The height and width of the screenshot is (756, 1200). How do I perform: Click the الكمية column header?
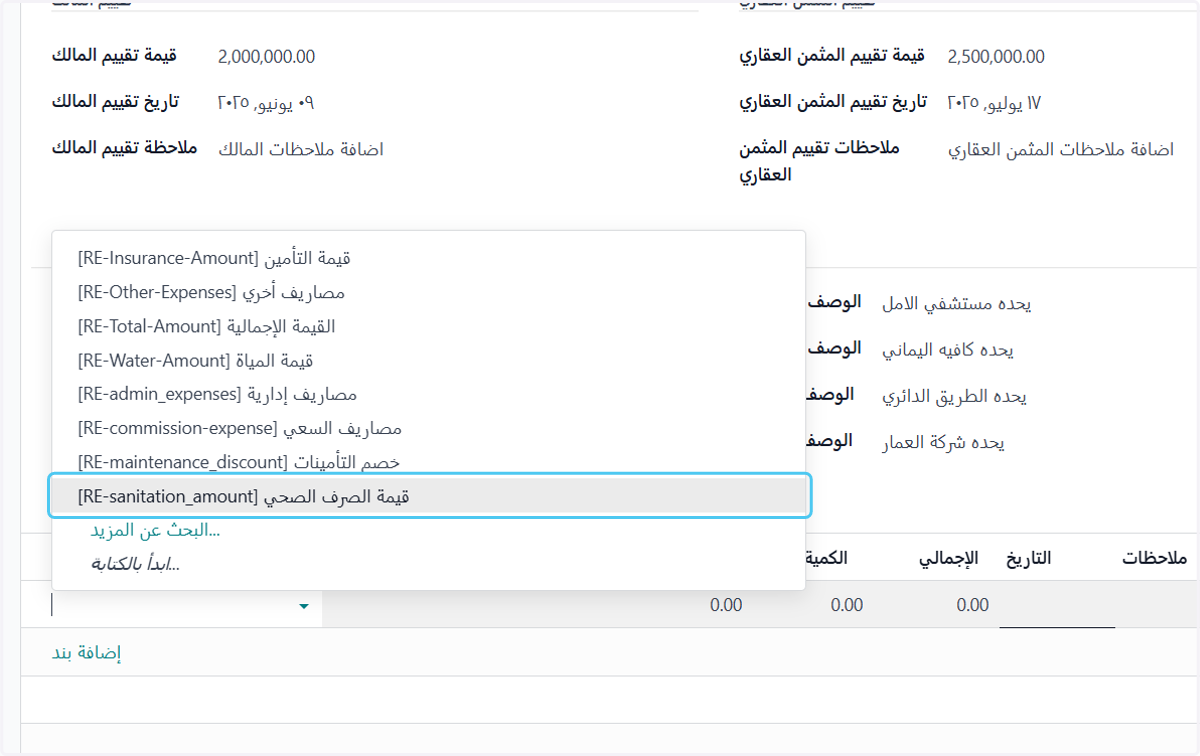click(x=826, y=558)
